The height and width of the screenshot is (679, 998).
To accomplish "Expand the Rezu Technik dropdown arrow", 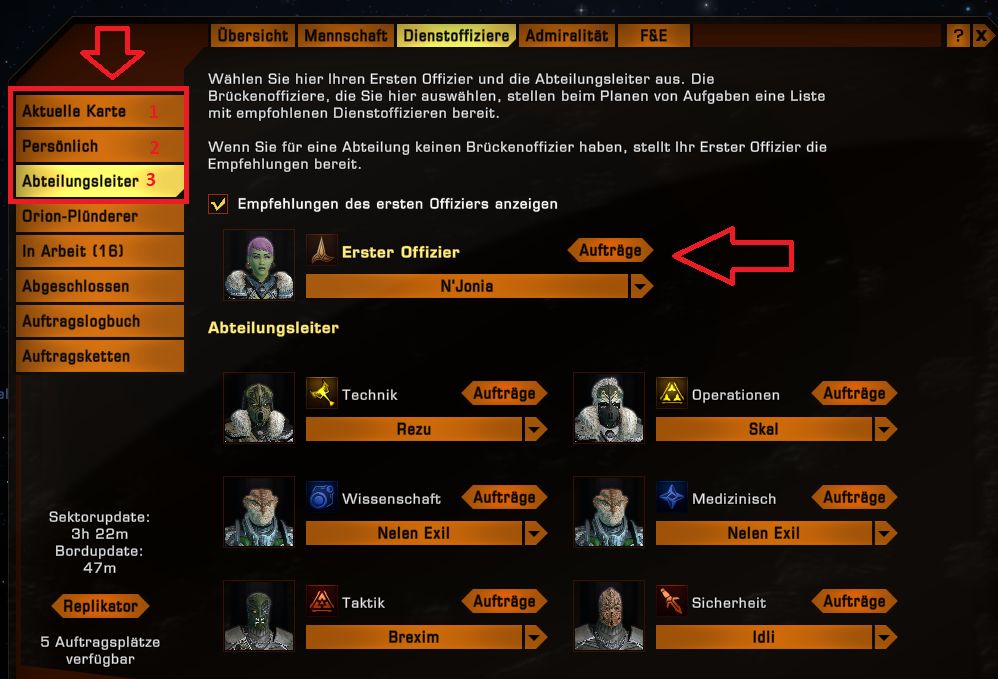I will coord(535,430).
